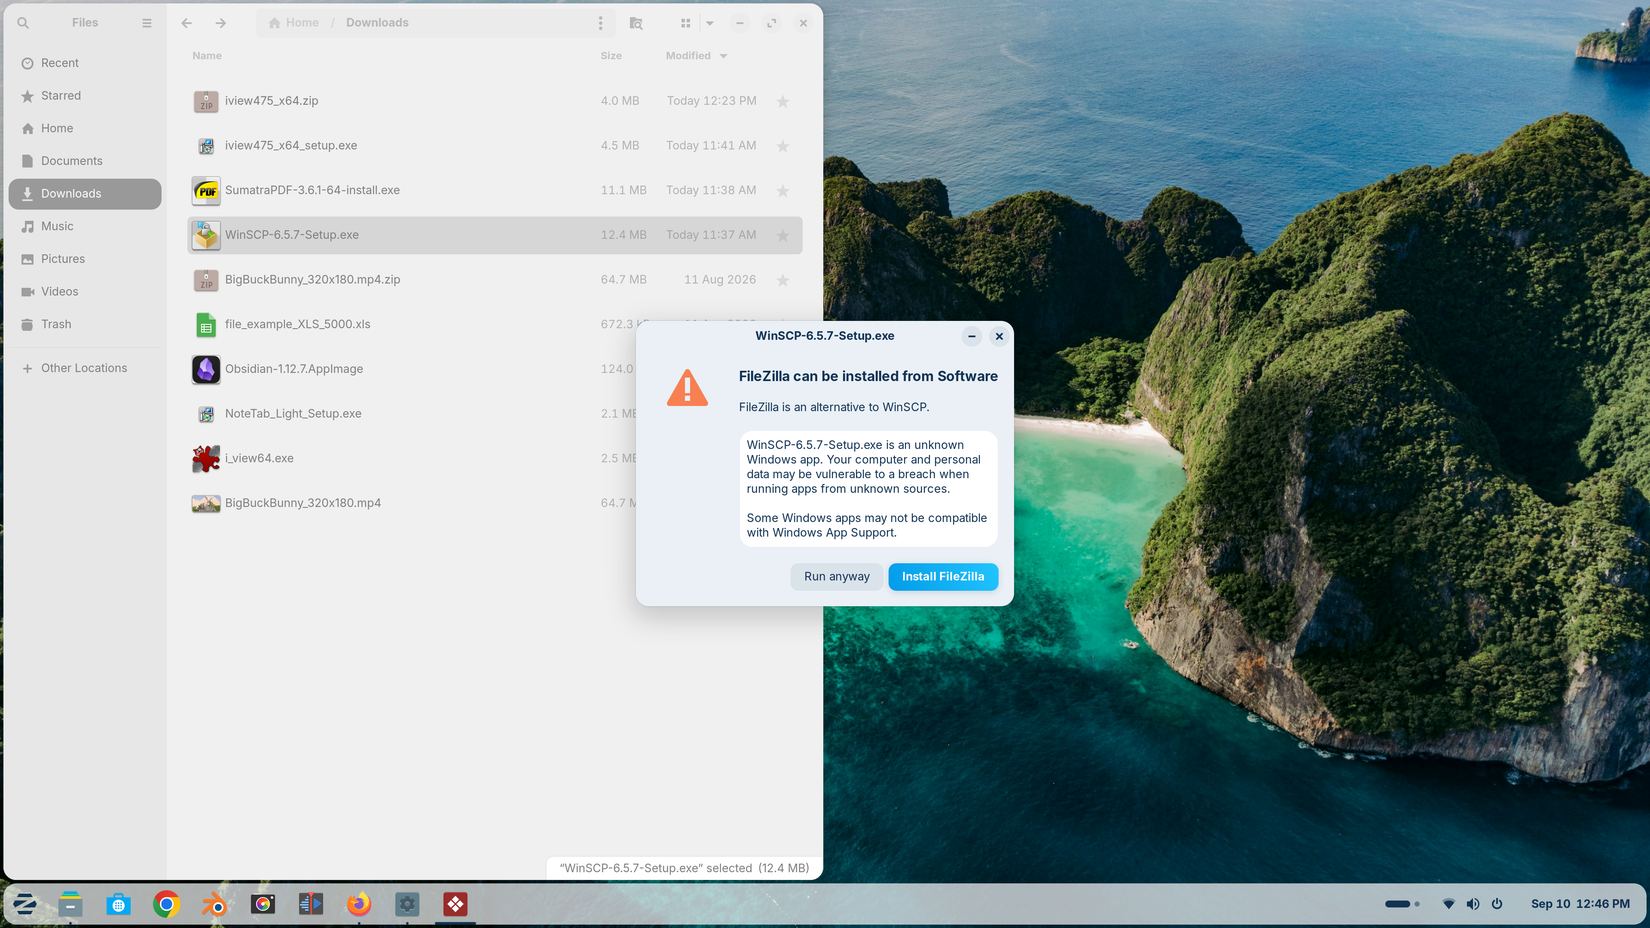Open Documents in the sidebar
Viewport: 1650px width, 928px height.
[85, 161]
